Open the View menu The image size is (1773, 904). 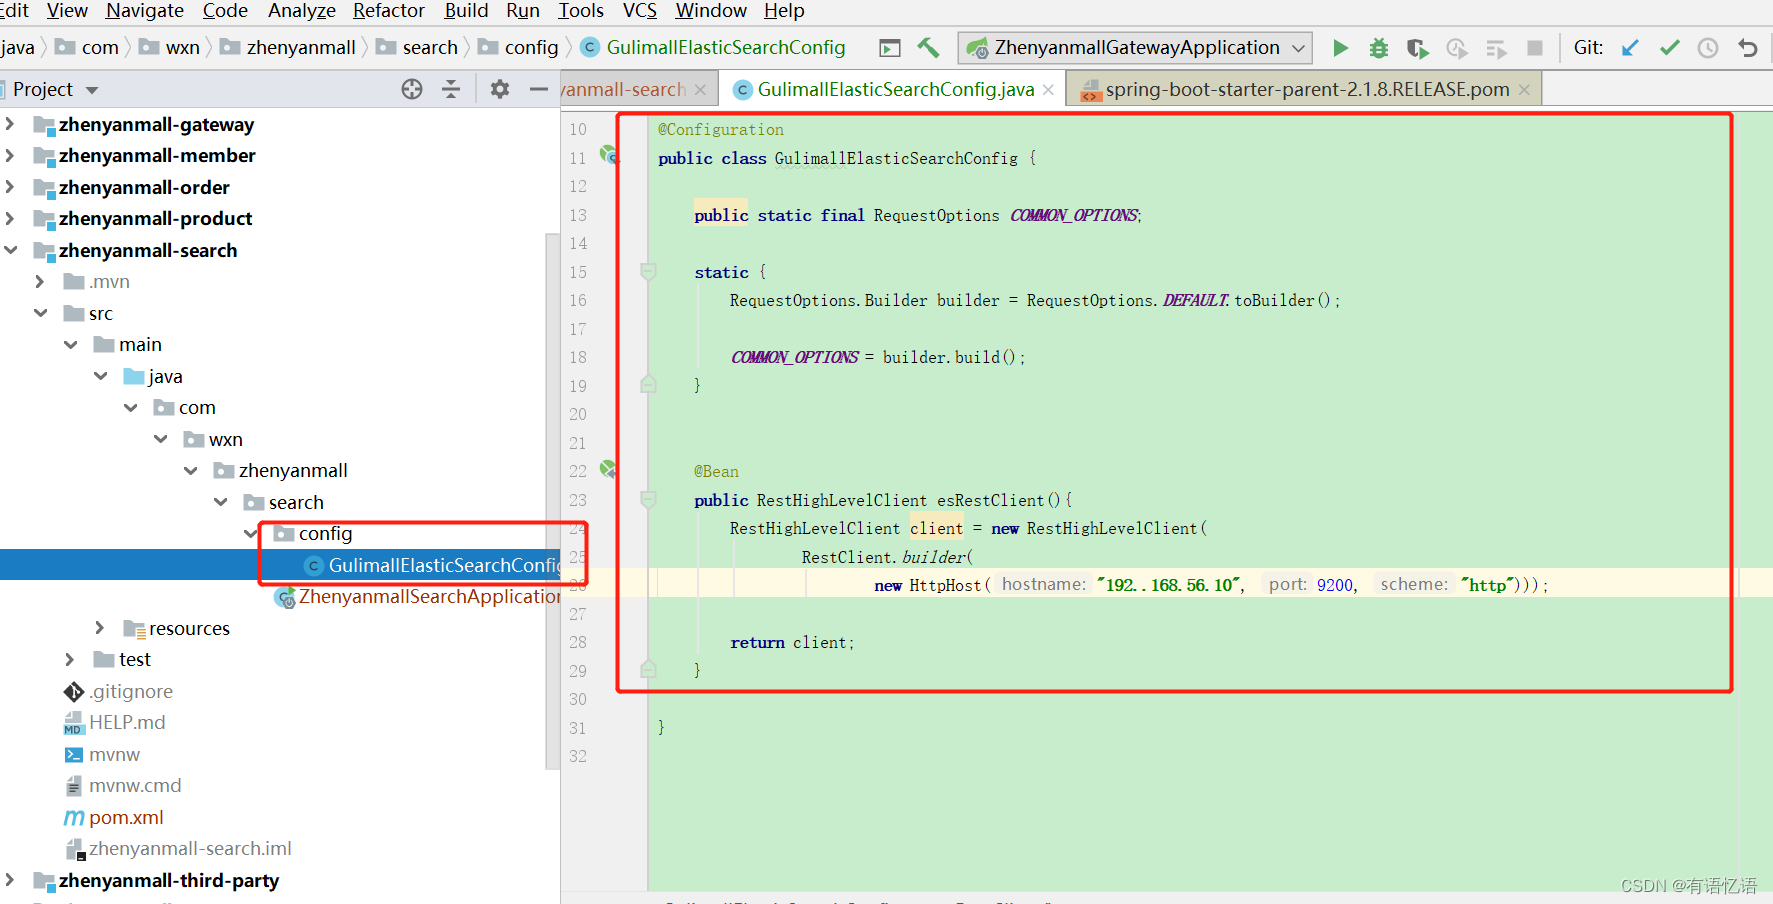coord(67,11)
